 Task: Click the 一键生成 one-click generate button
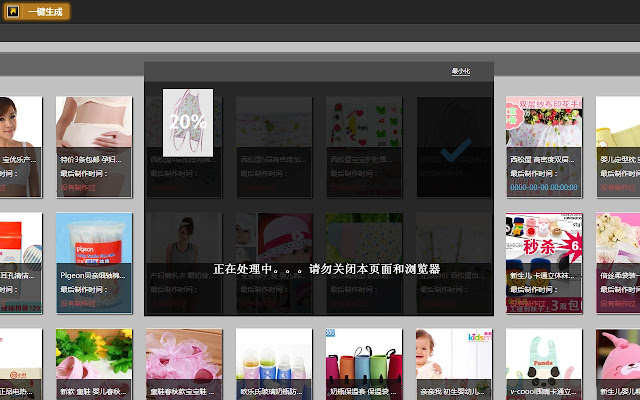click(x=37, y=11)
